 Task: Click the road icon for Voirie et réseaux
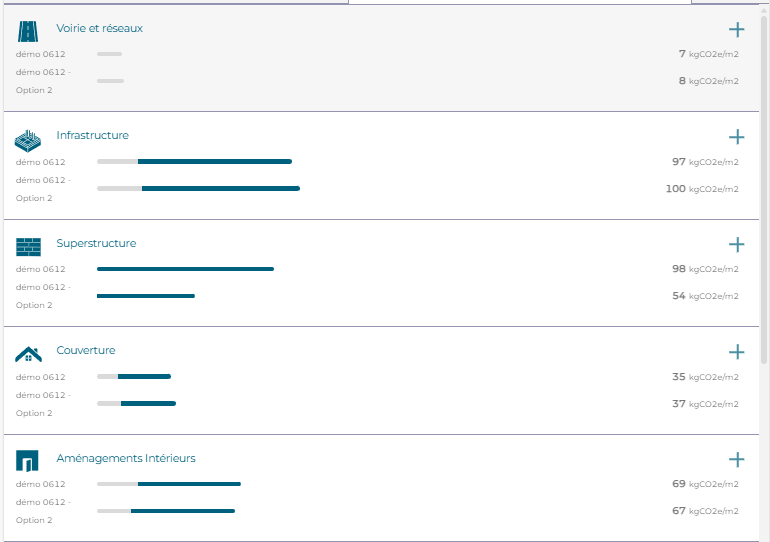point(28,31)
